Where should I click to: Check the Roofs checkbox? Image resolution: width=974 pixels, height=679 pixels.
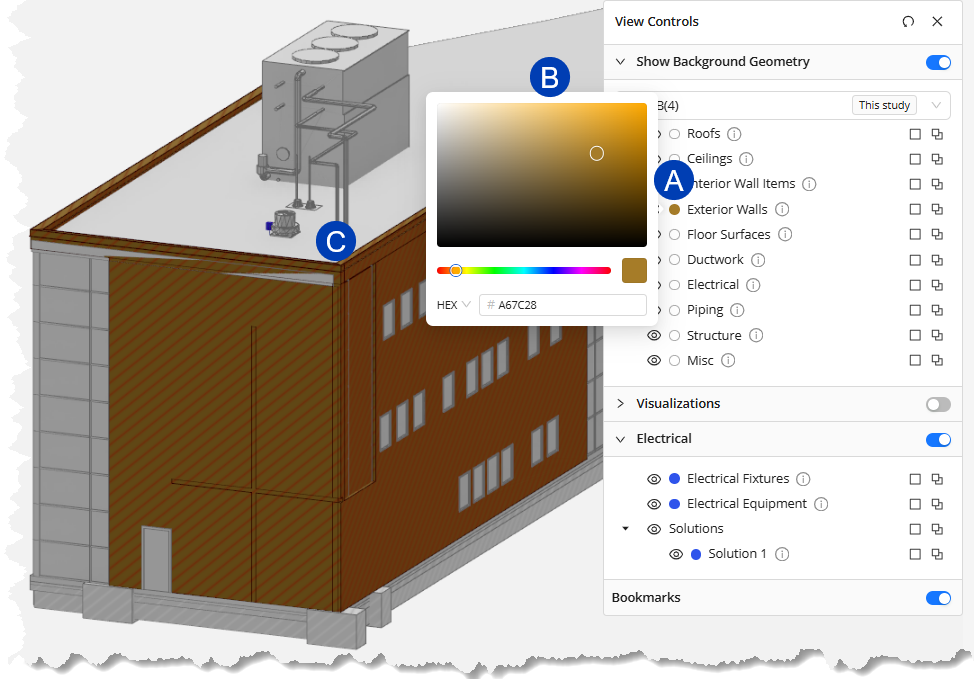(x=915, y=134)
